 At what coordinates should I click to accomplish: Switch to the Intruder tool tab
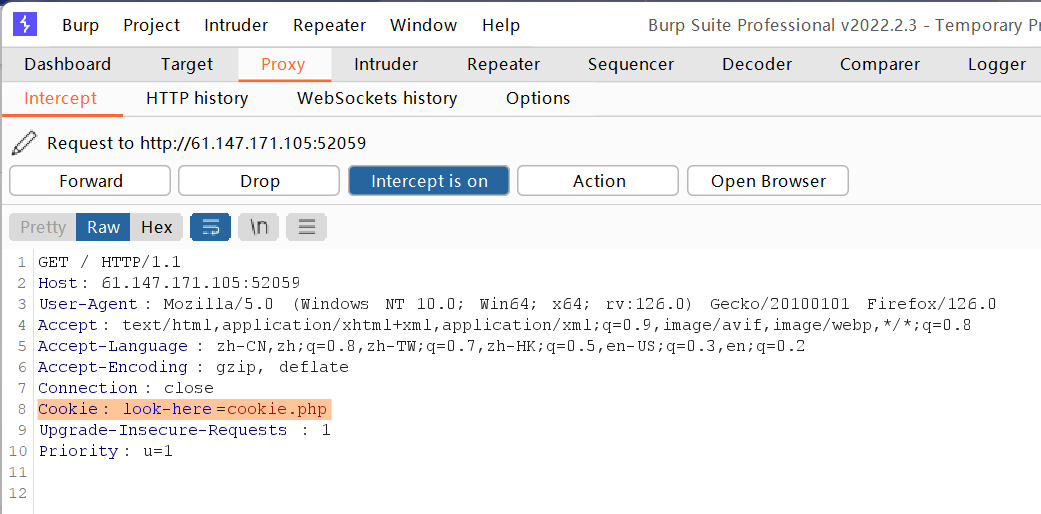tap(386, 64)
